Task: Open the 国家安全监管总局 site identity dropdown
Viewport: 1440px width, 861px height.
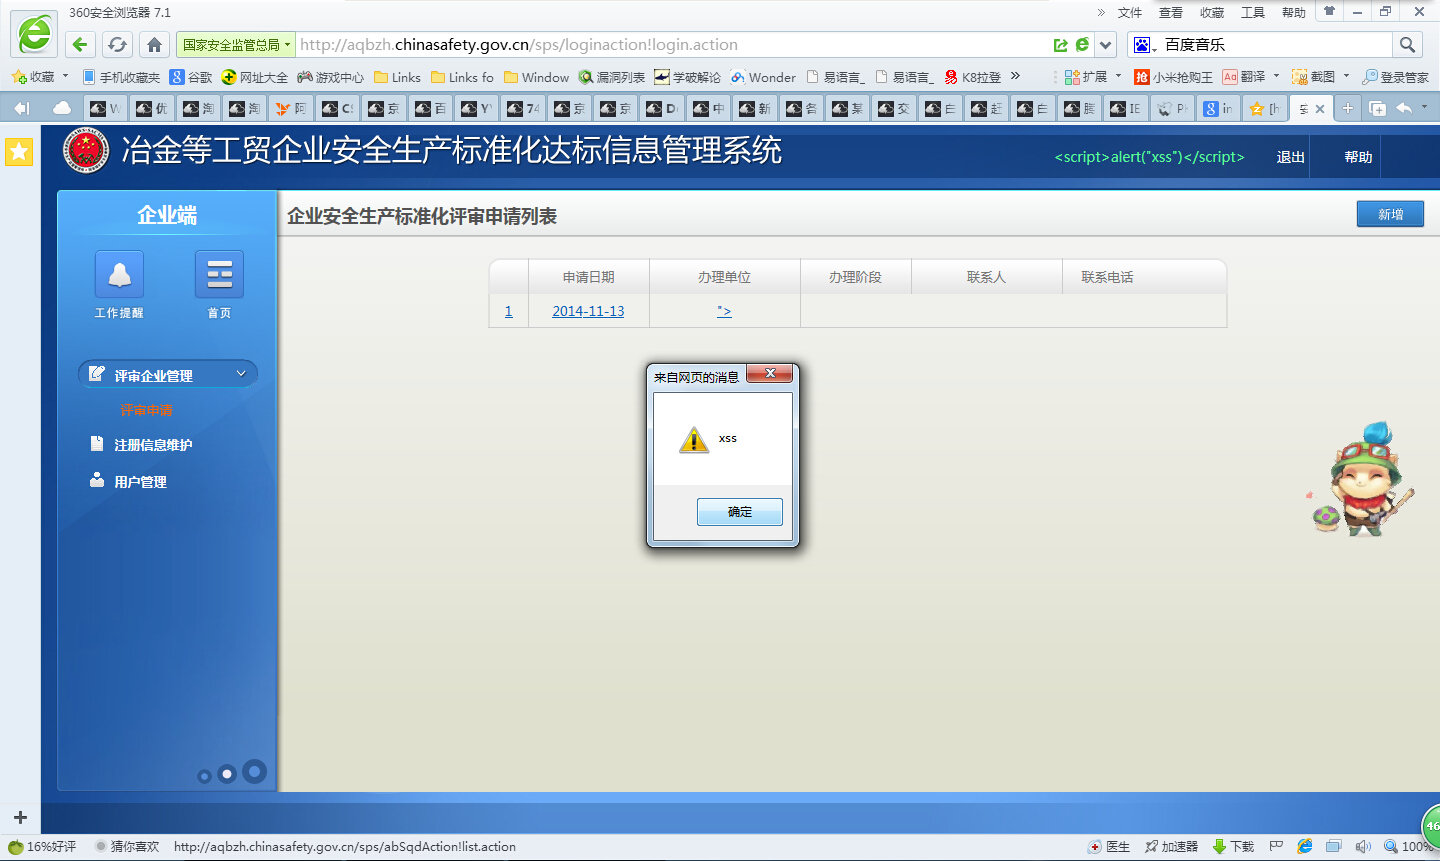Action: (x=235, y=45)
